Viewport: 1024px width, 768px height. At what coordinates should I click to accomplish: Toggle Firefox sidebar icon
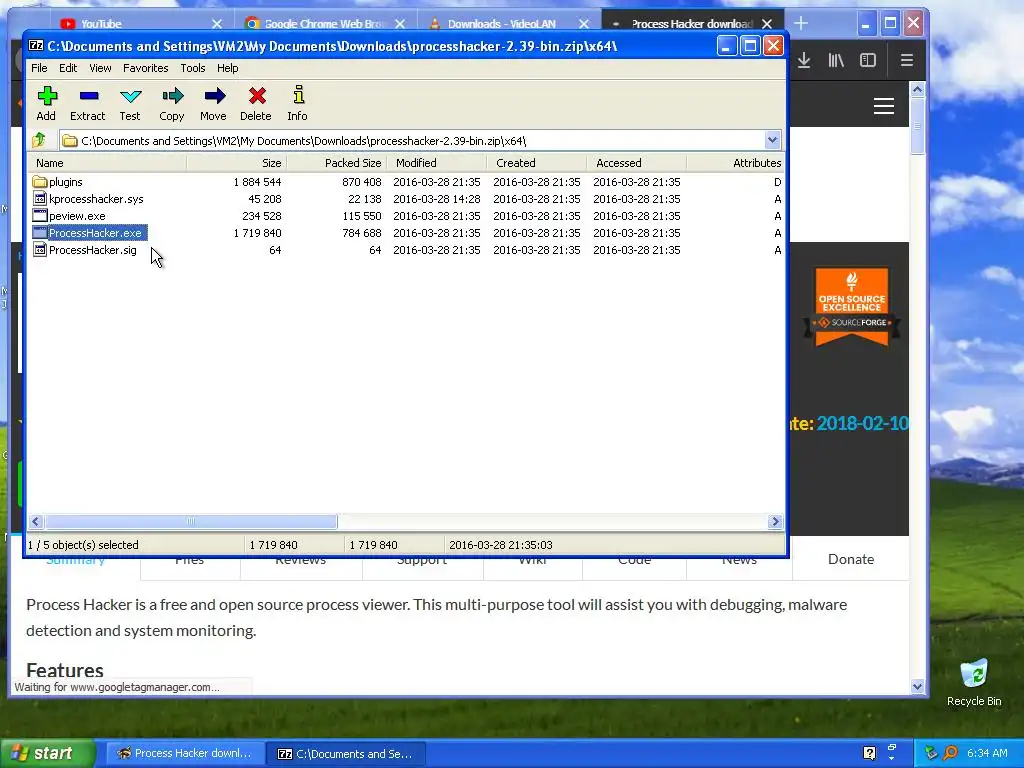(868, 61)
